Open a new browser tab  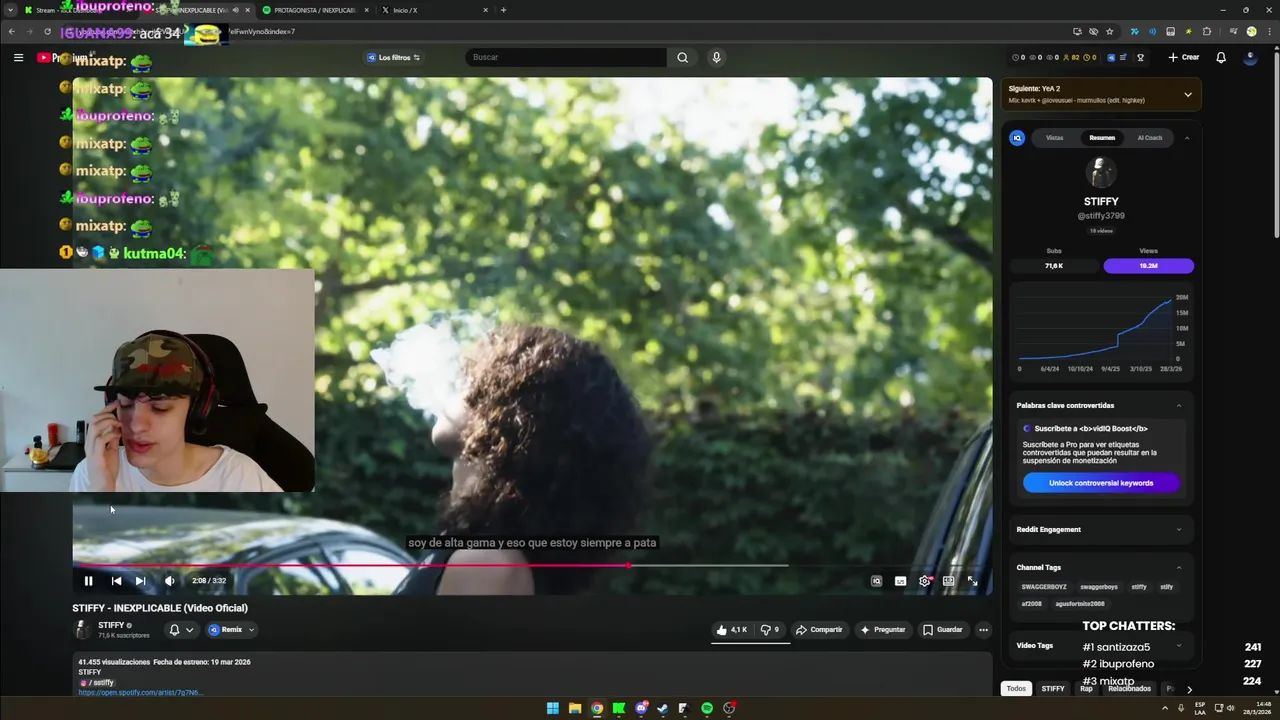(503, 10)
